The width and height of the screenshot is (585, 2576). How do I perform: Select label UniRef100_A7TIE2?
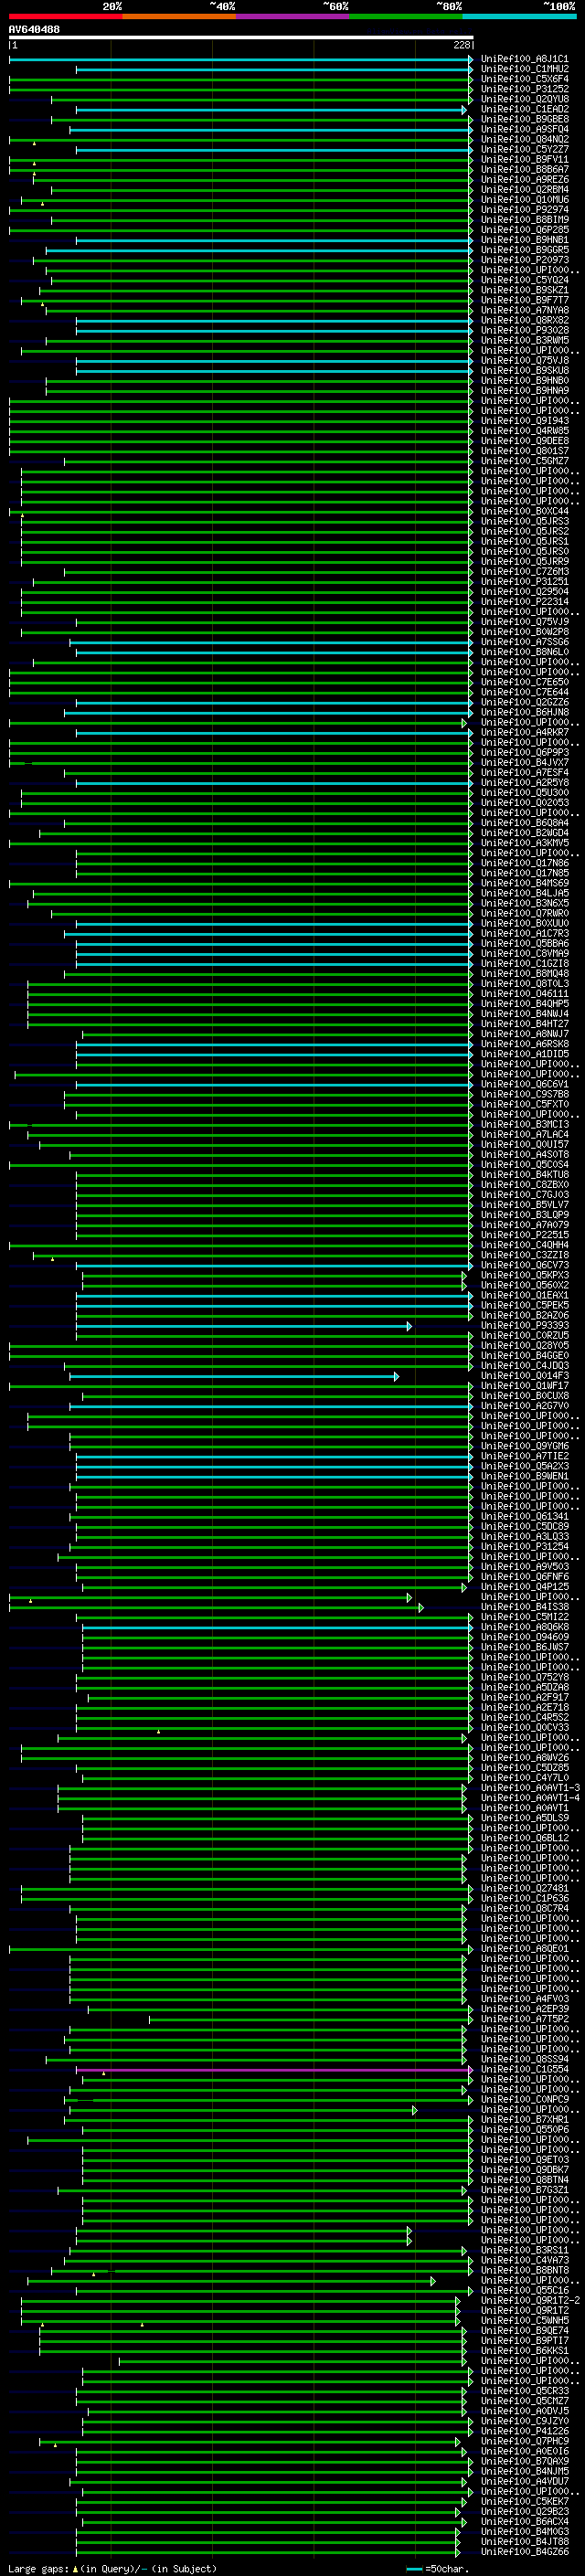pos(524,1456)
